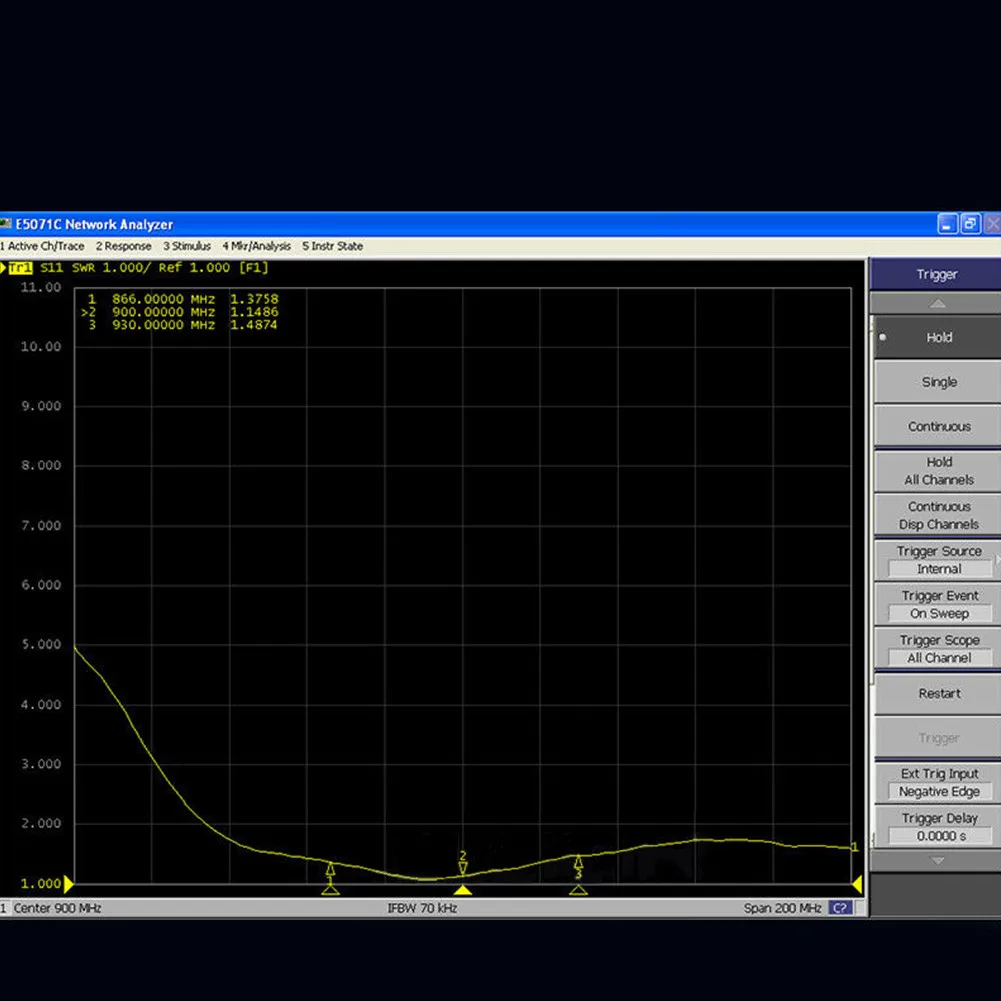Set trigger mode to Hold

tap(938, 338)
